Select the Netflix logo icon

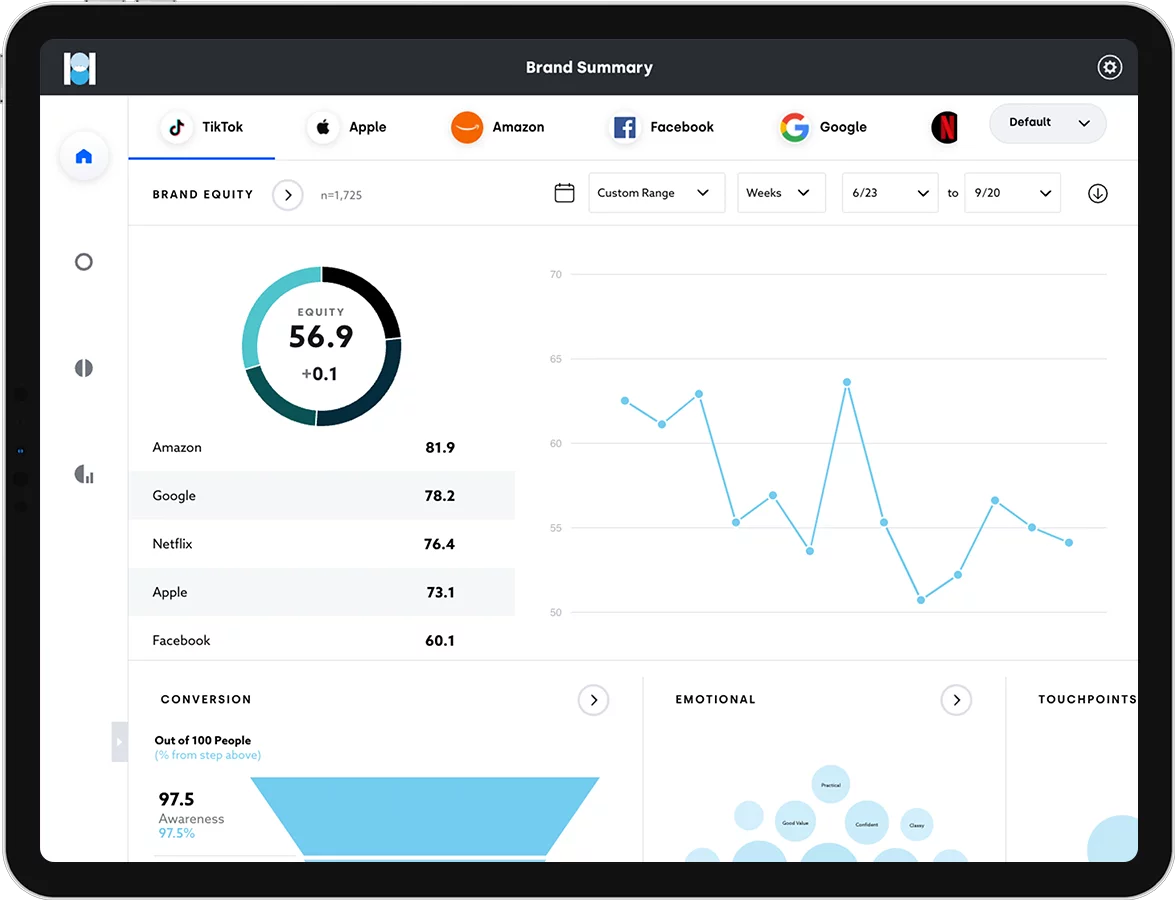pyautogui.click(x=945, y=127)
